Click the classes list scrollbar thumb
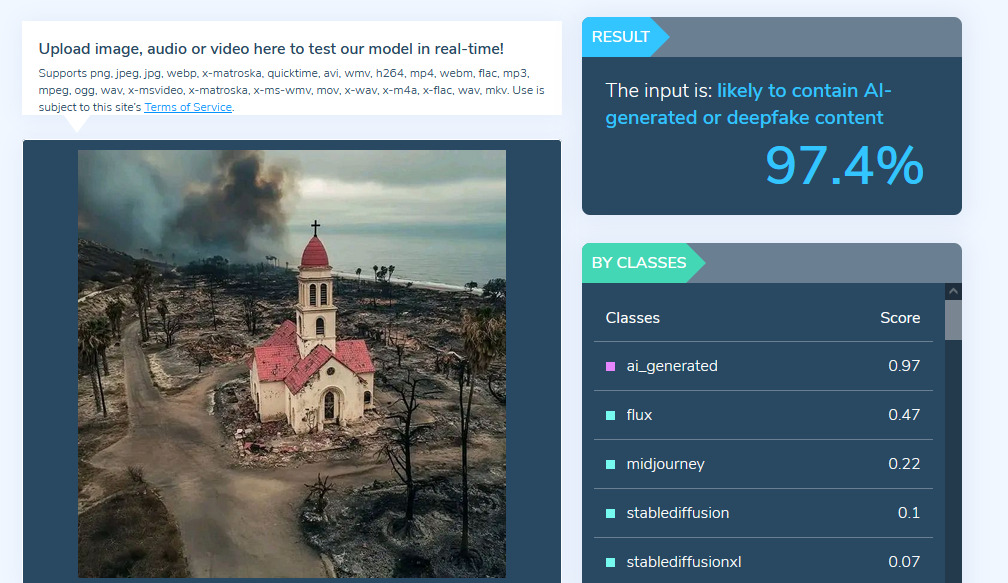The image size is (1008, 583). point(953,319)
